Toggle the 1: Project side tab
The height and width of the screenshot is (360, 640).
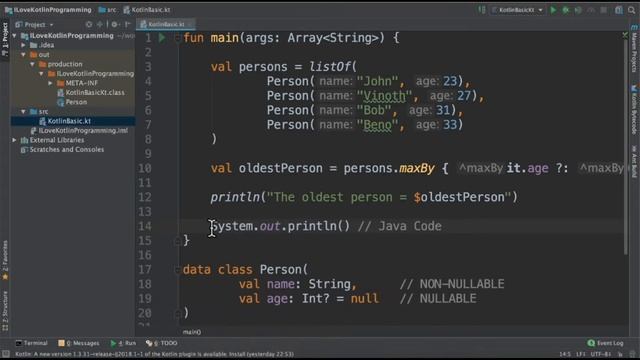(x=5, y=39)
